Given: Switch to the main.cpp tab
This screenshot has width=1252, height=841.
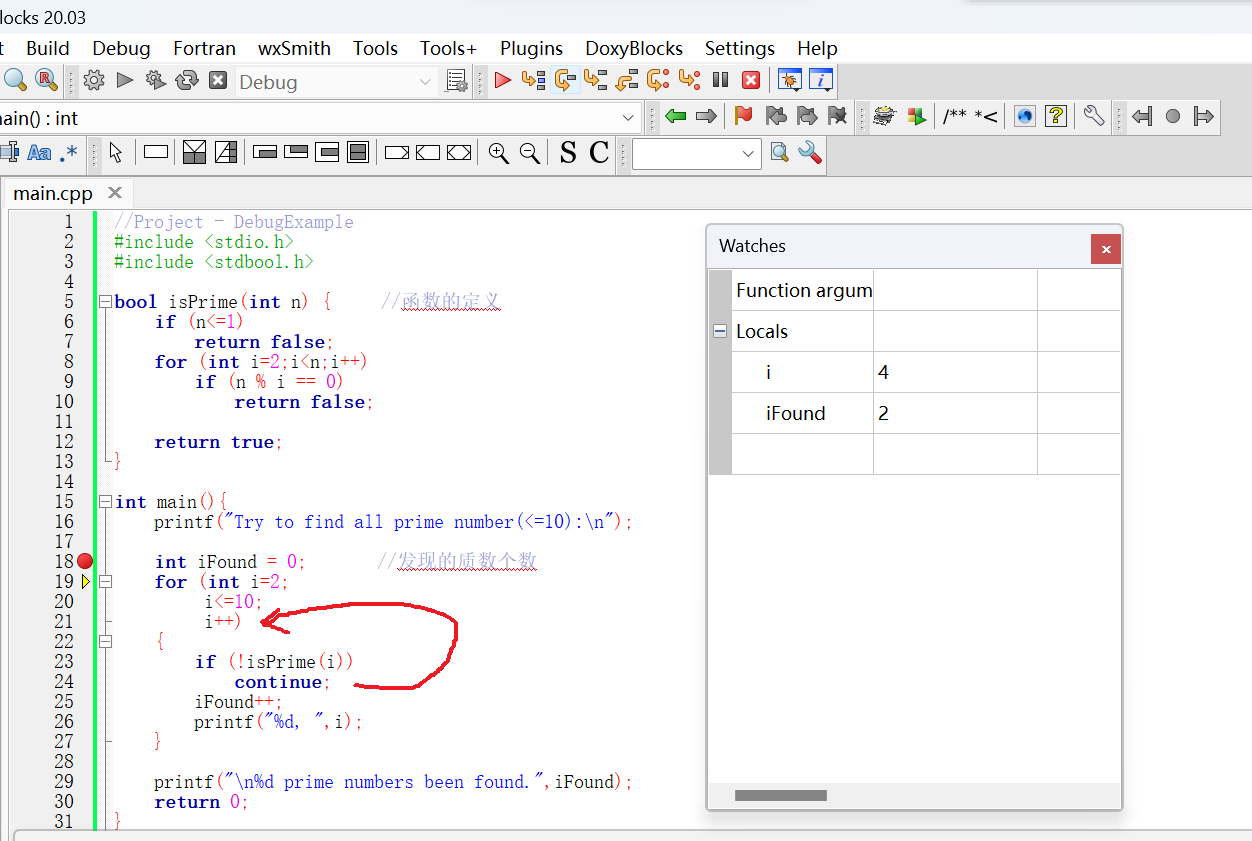Looking at the screenshot, I should click(x=53, y=193).
